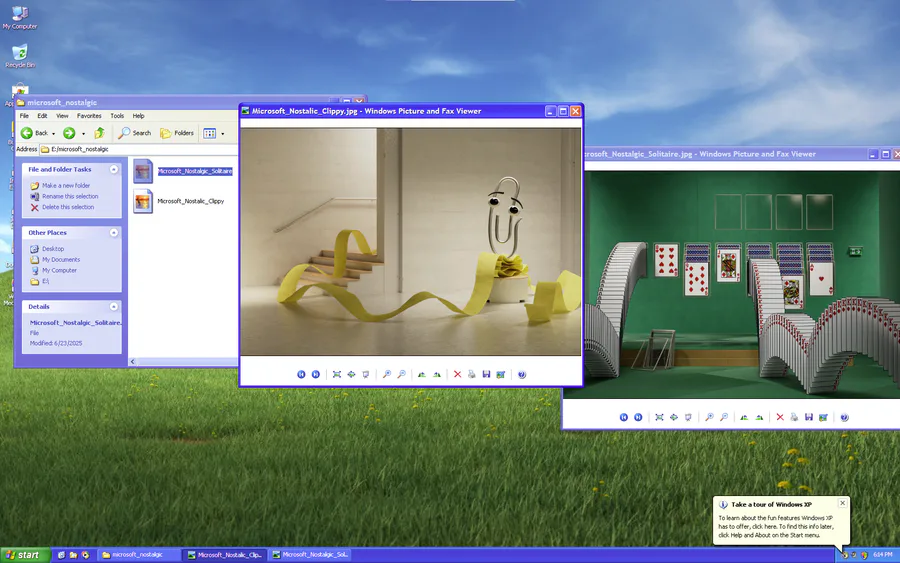This screenshot has width=900, height=563.
Task: Save a copy of Clippy image
Action: pos(486,374)
